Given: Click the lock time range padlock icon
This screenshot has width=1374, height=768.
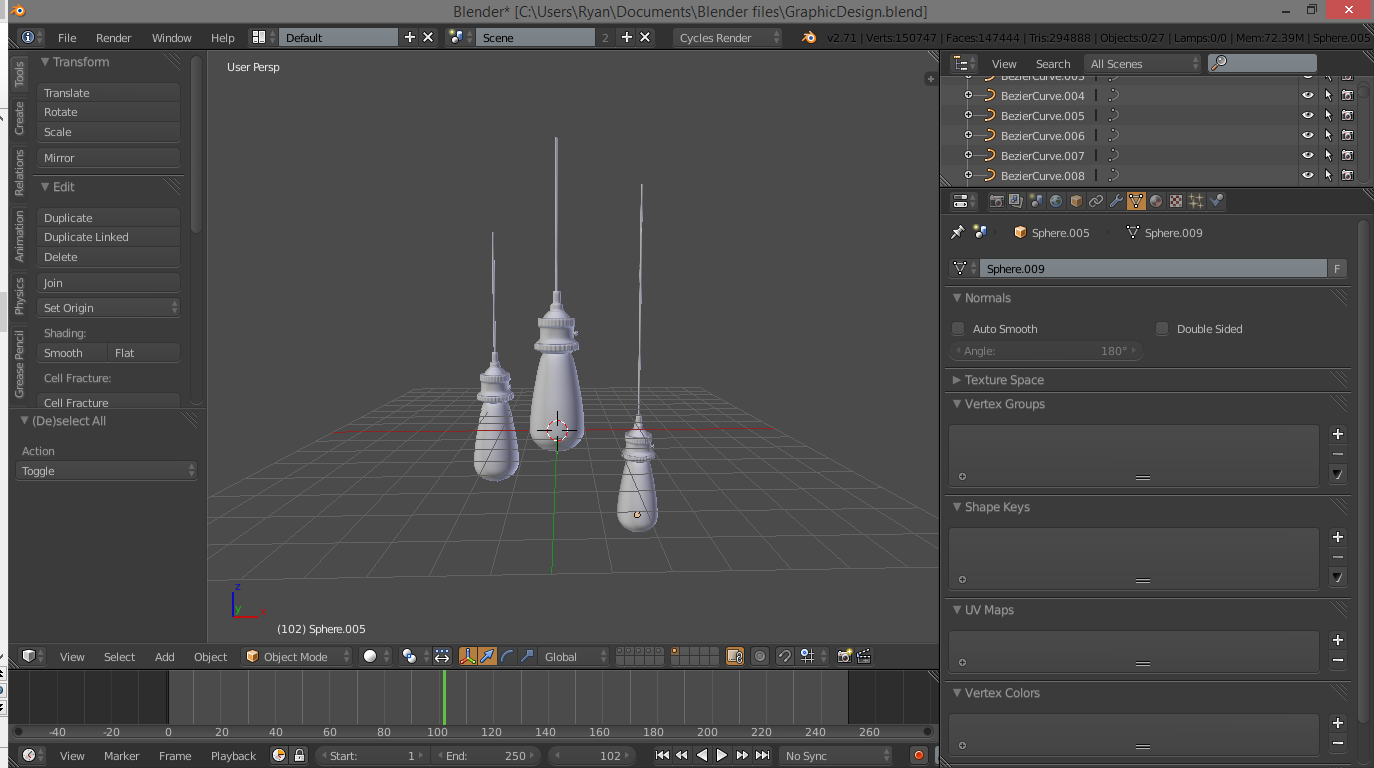Looking at the screenshot, I should click(298, 755).
